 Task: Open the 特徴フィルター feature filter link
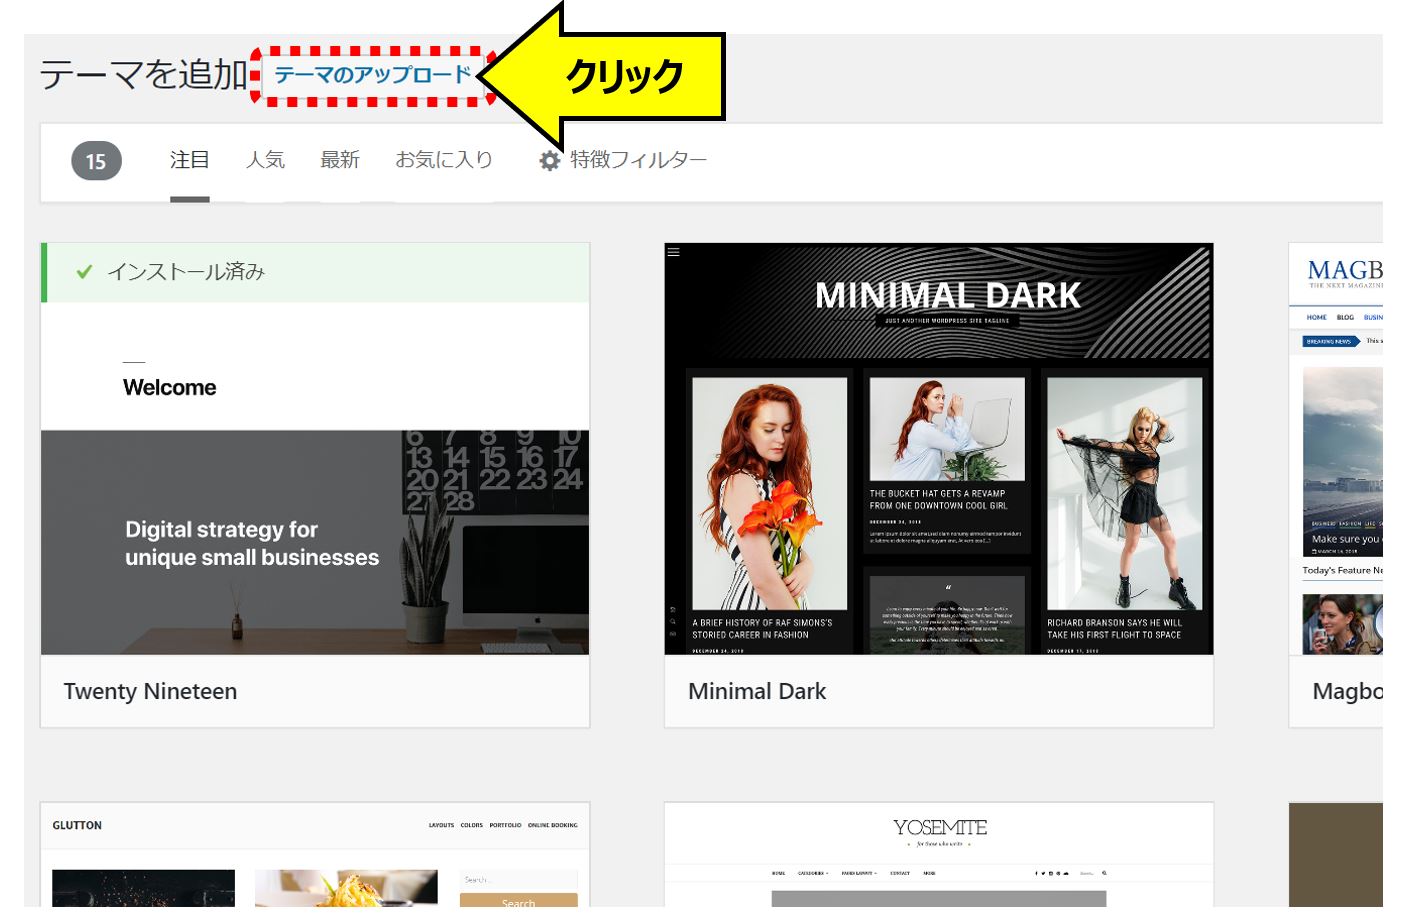[x=638, y=160]
